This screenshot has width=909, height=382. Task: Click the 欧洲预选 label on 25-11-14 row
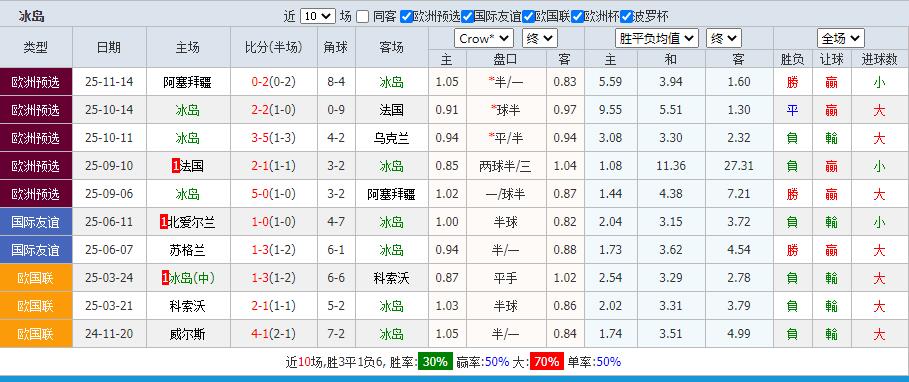tap(36, 82)
